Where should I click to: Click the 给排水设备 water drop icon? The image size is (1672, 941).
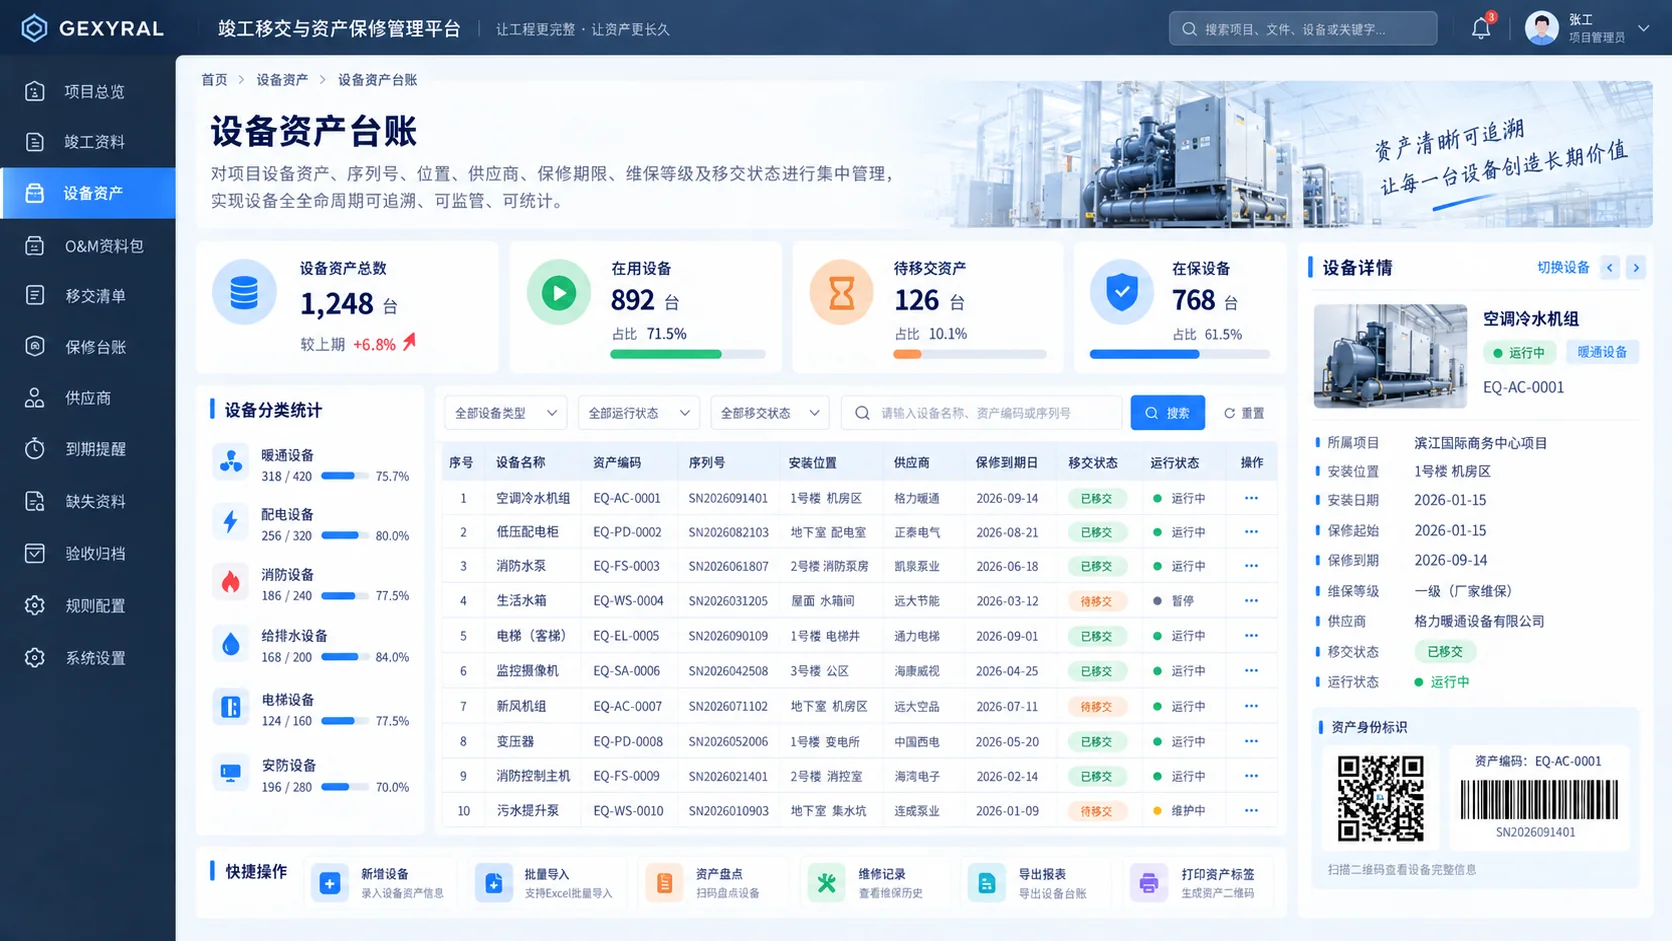pyautogui.click(x=231, y=645)
